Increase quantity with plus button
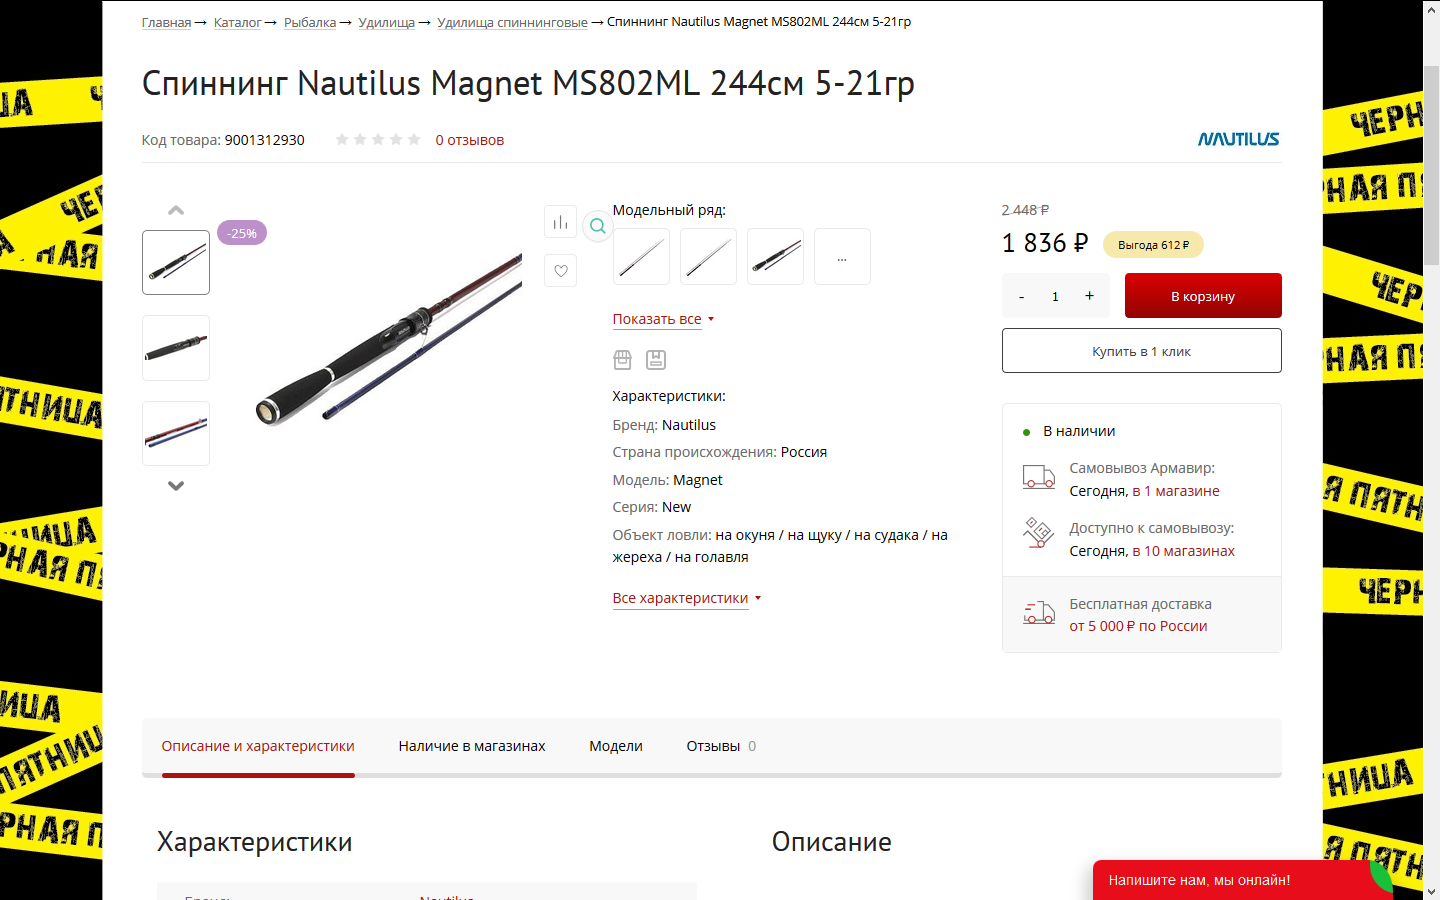 (x=1089, y=296)
